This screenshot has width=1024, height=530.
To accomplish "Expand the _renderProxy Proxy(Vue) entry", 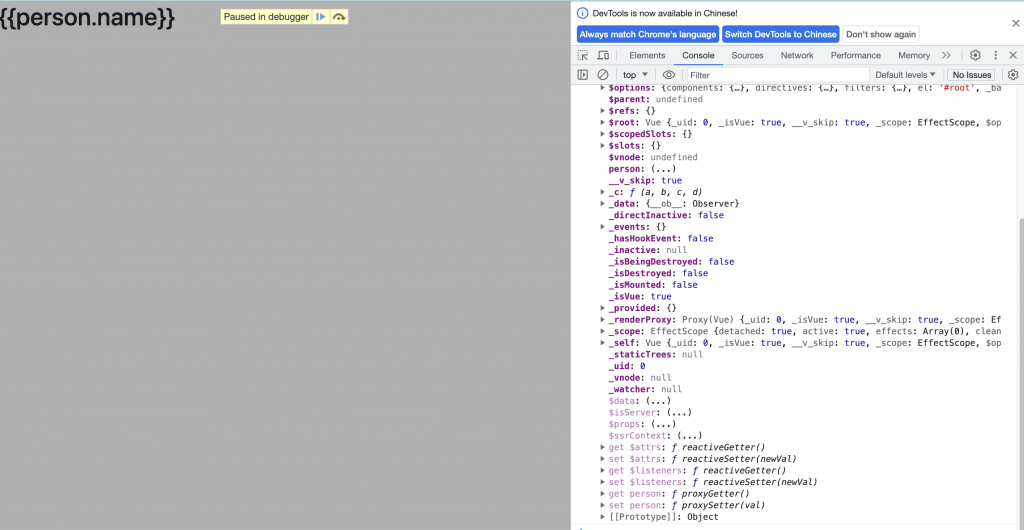I will click(x=603, y=320).
